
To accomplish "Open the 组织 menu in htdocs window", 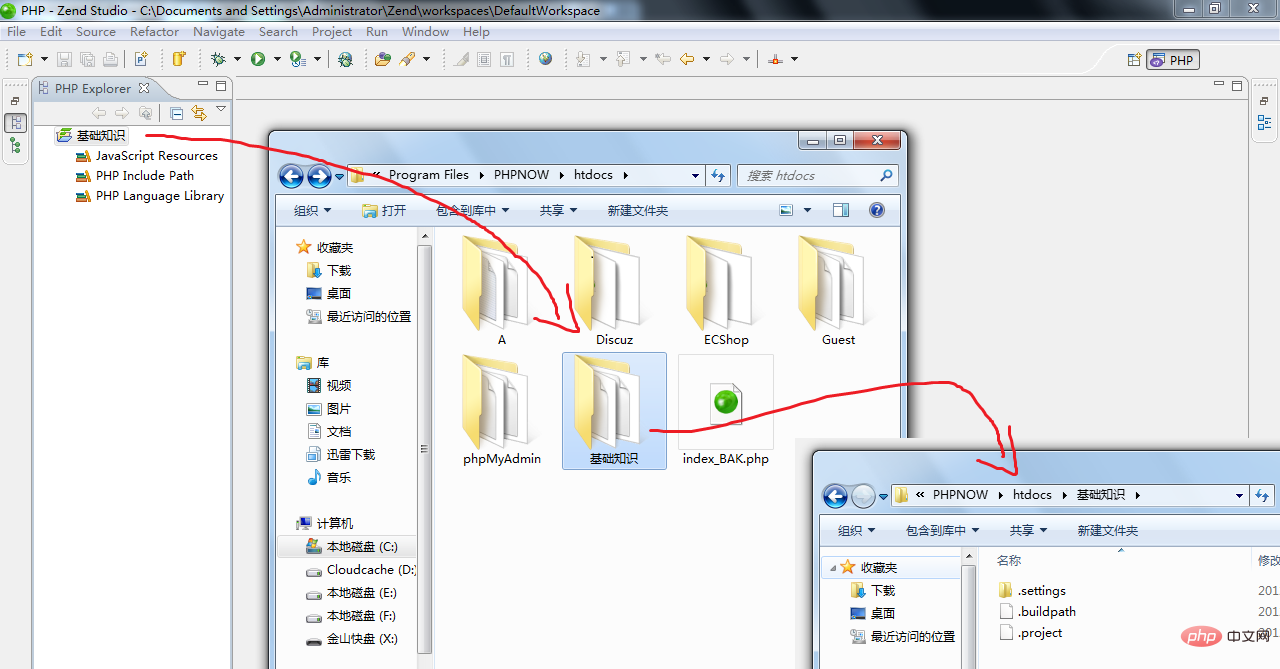I will [x=312, y=210].
